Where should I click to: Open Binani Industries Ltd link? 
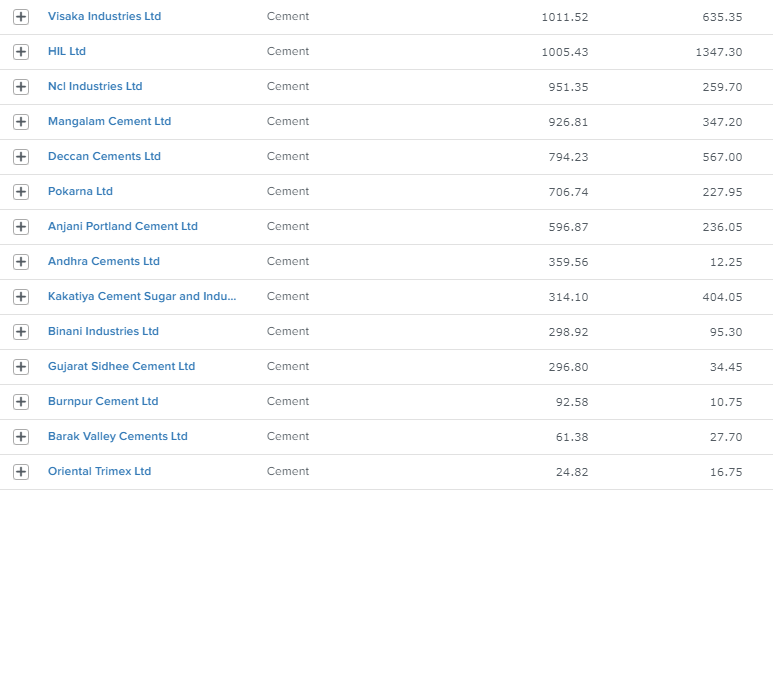click(x=103, y=331)
